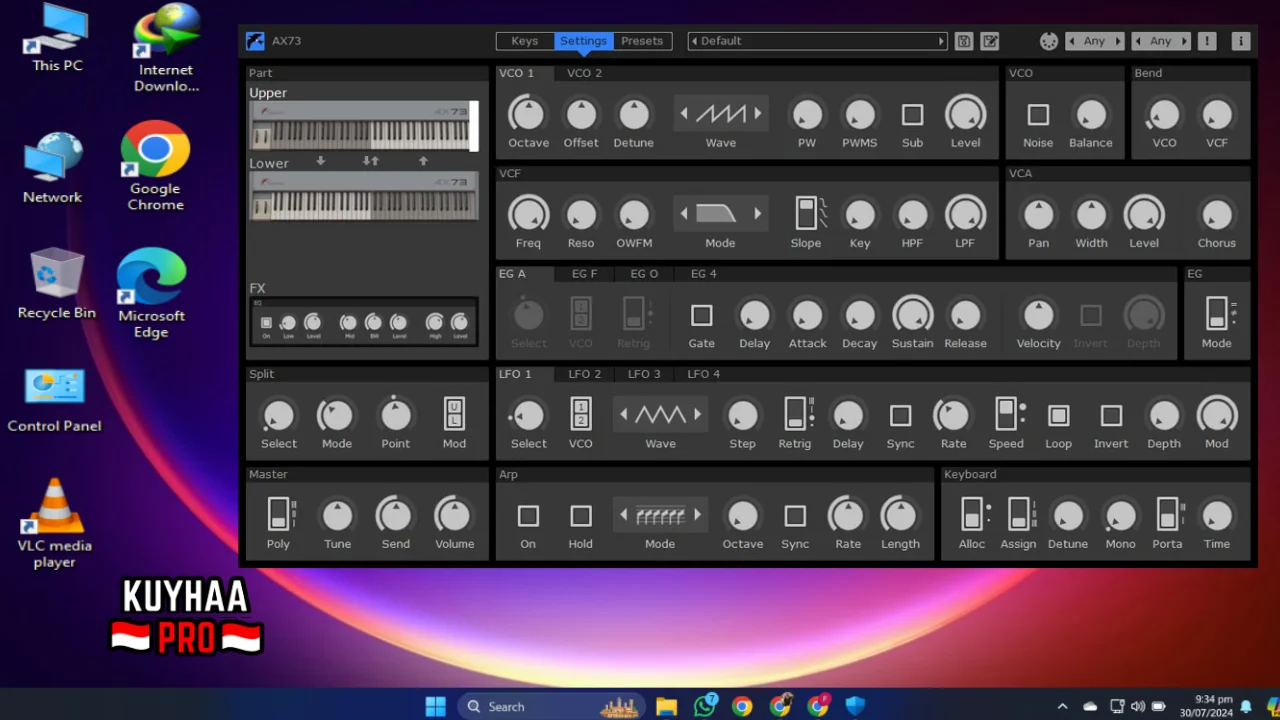The image size is (1280, 720).
Task: Click the swap up-down arrows icon
Action: pyautogui.click(x=370, y=161)
